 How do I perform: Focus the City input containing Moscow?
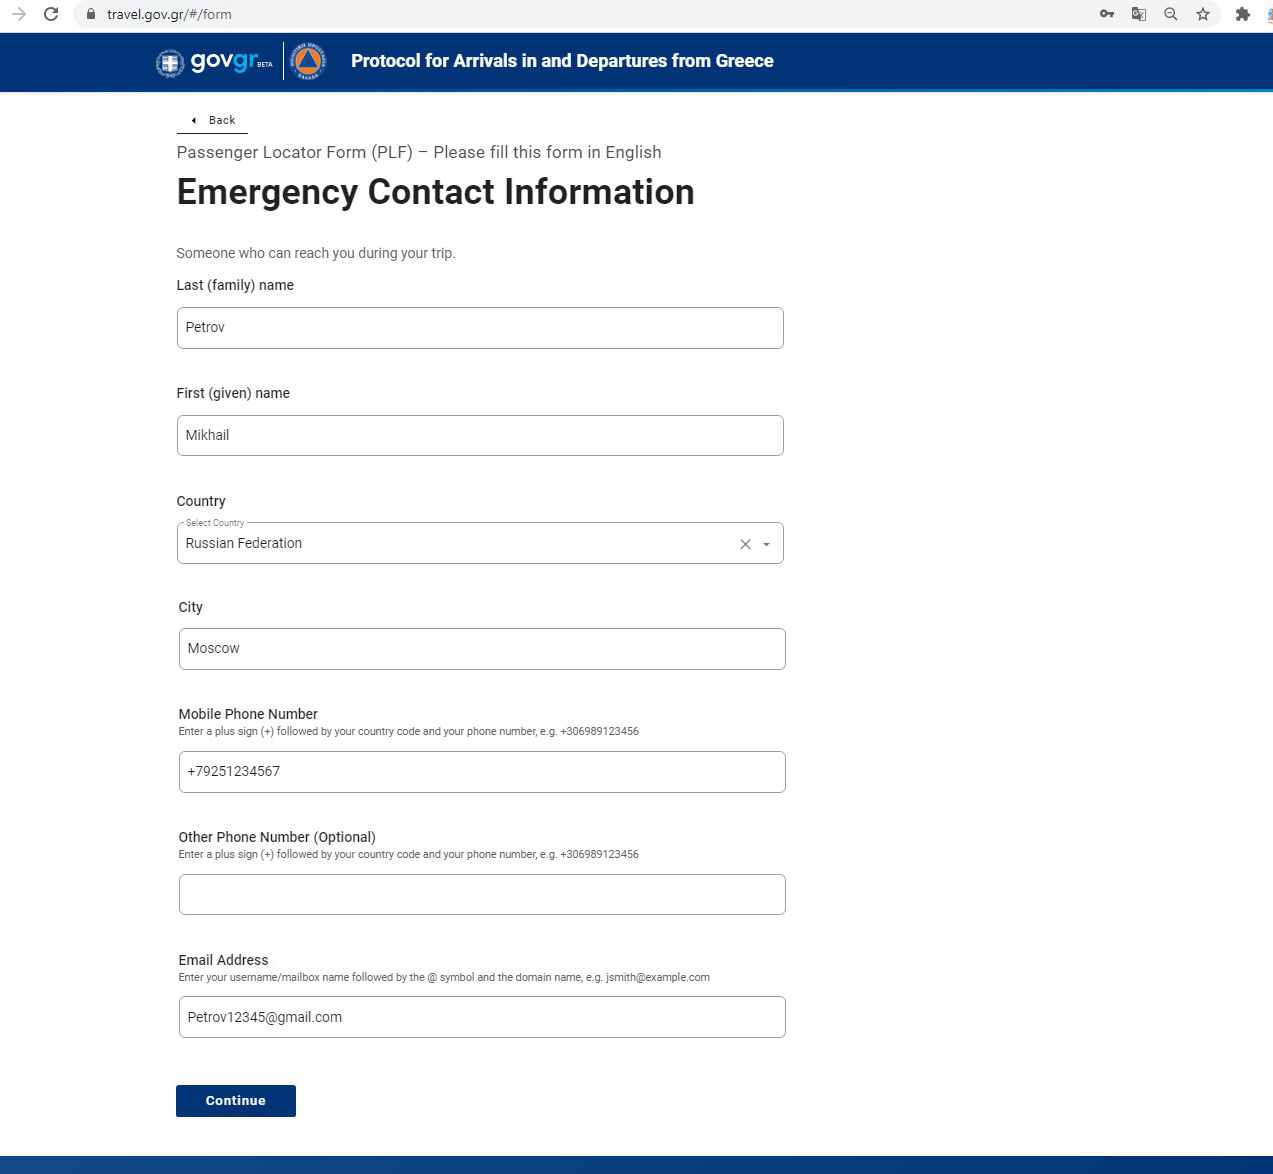coord(482,649)
